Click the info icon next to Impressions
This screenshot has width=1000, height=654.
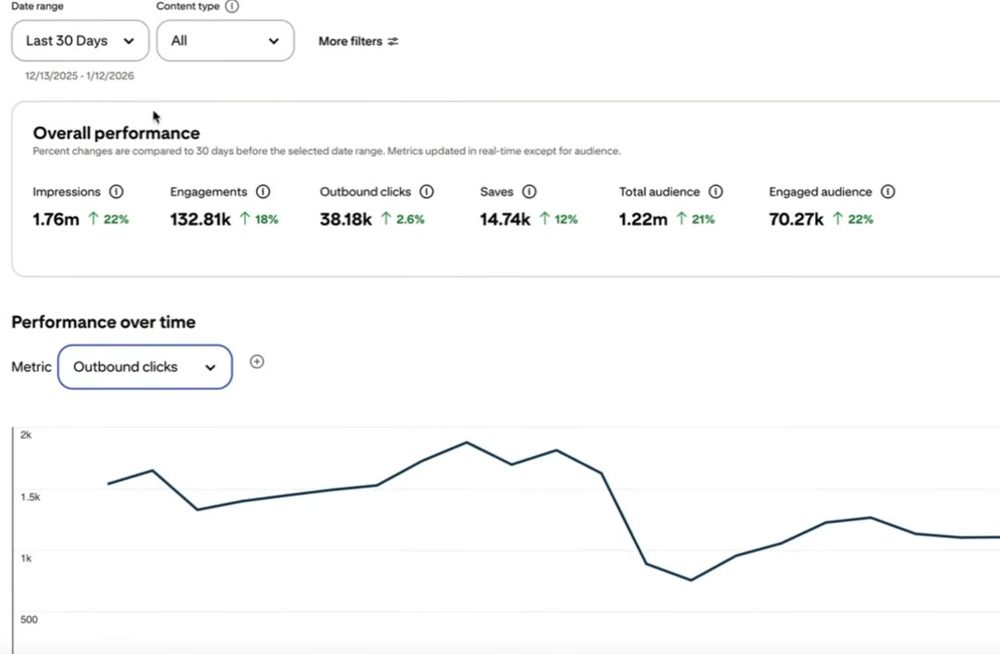click(x=116, y=191)
